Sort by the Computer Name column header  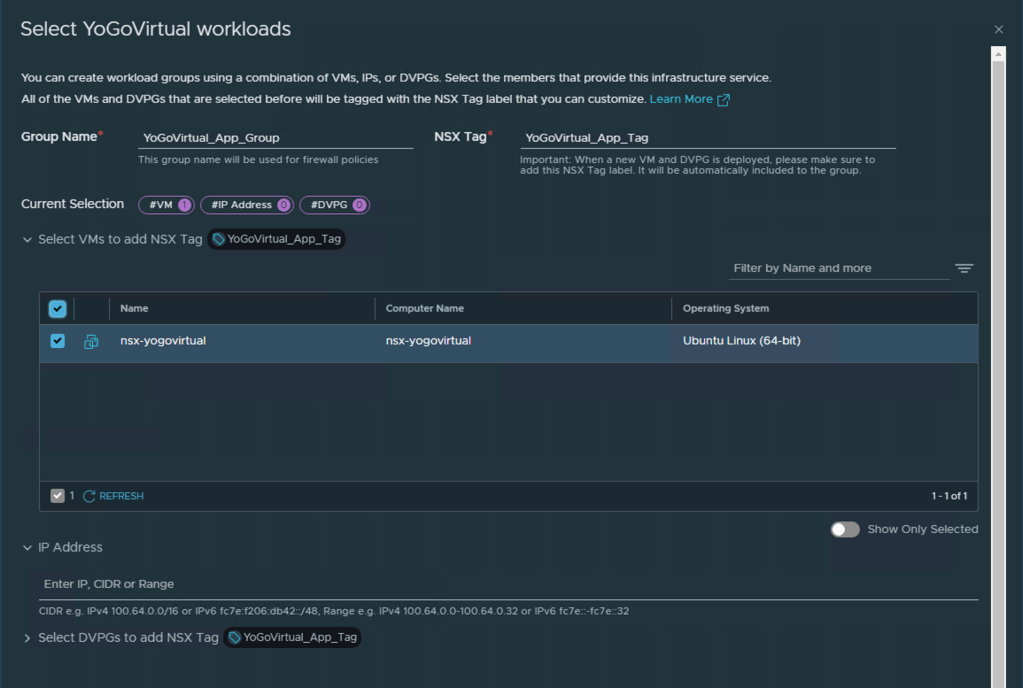pyautogui.click(x=425, y=309)
